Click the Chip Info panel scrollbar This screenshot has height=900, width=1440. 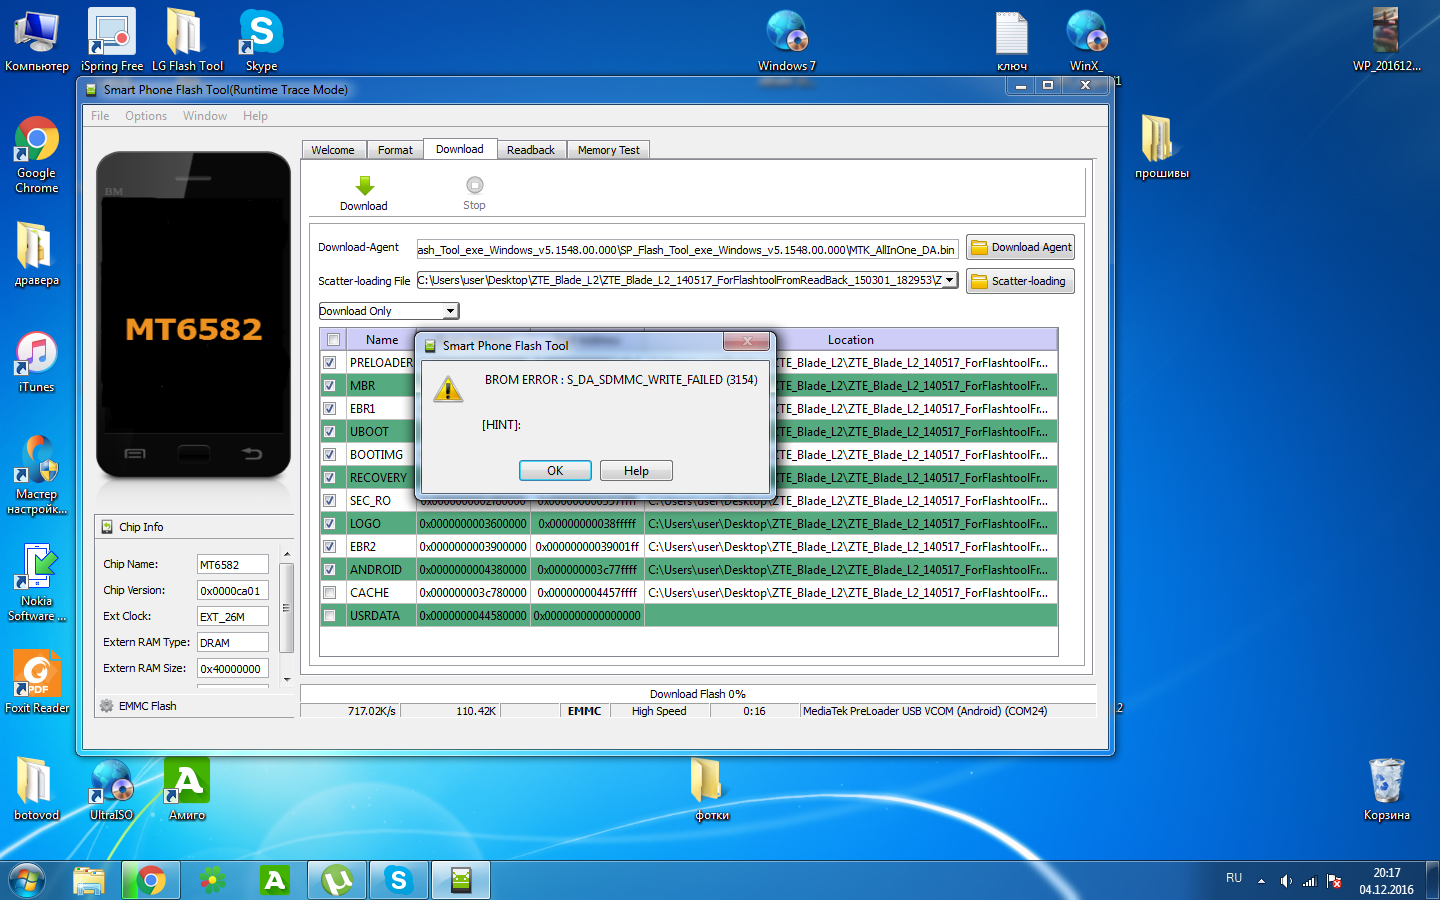coord(287,608)
